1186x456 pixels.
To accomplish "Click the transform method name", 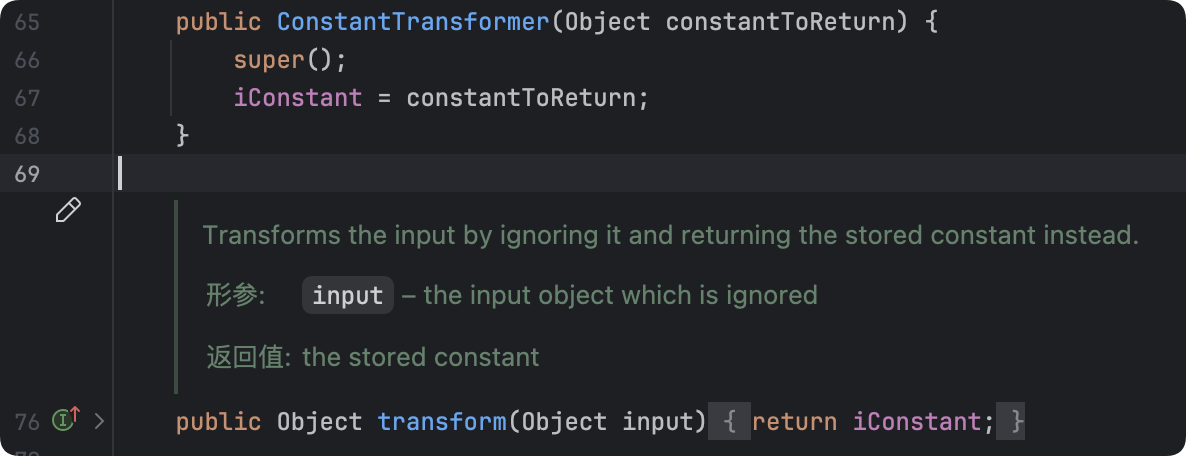I will (442, 422).
